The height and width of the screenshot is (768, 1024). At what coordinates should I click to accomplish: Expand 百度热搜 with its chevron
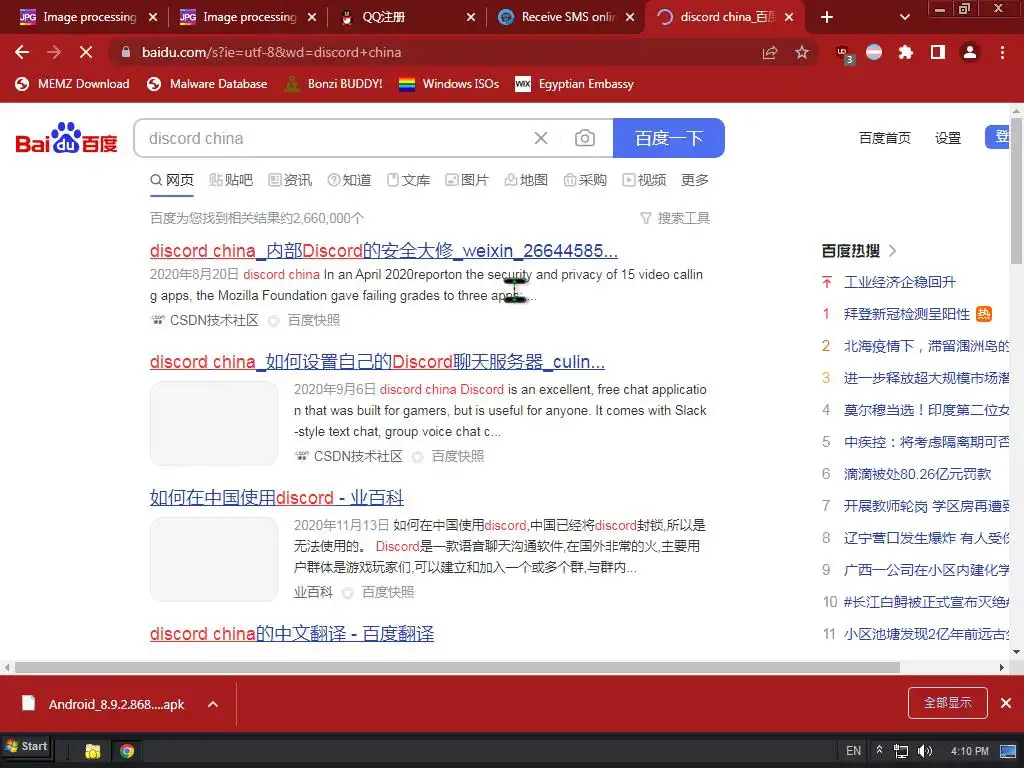coord(893,251)
